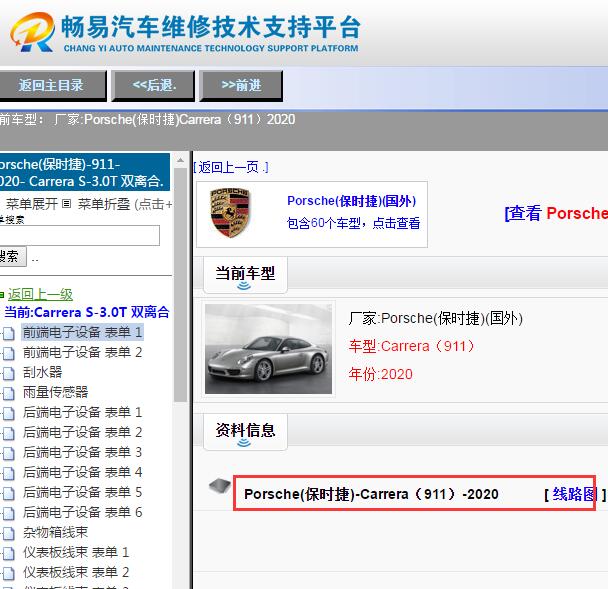The height and width of the screenshot is (589, 608).
Task: Select the 资料信息 tab header
Action: click(x=245, y=431)
